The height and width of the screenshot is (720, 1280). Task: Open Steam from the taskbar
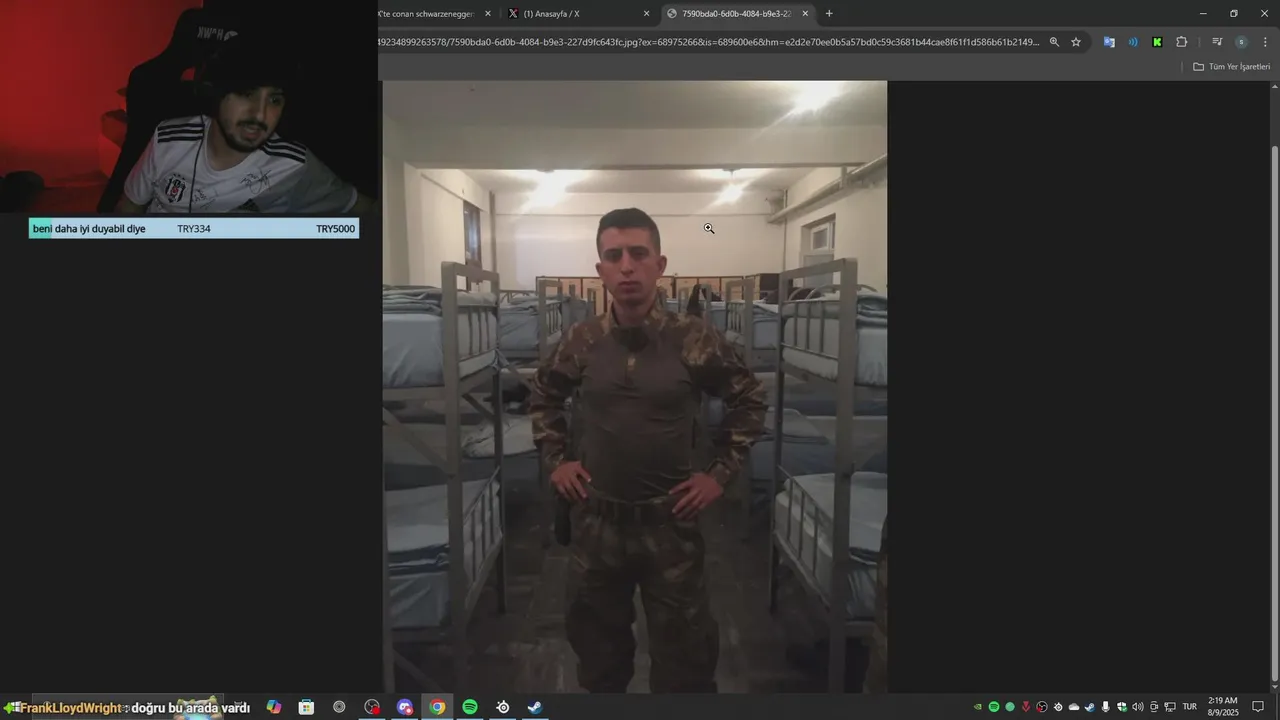535,707
